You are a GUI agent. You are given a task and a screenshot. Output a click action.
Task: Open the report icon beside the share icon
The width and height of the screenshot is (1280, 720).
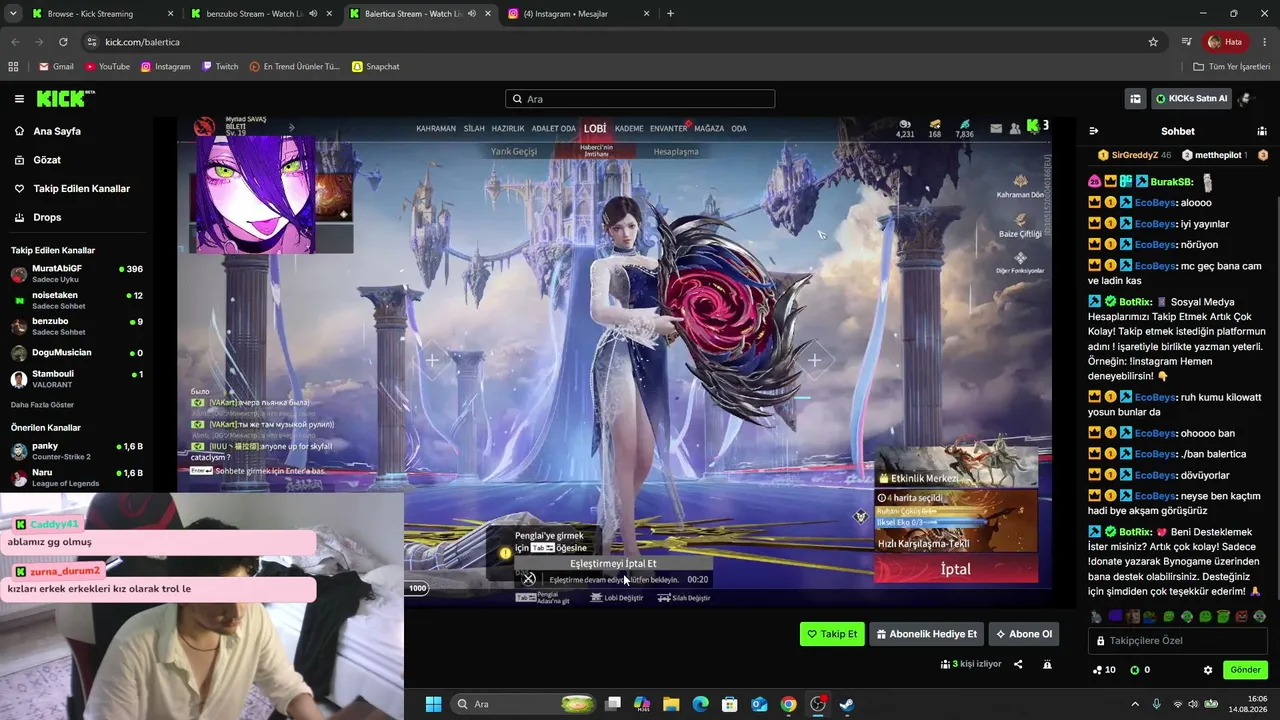pos(1047,664)
